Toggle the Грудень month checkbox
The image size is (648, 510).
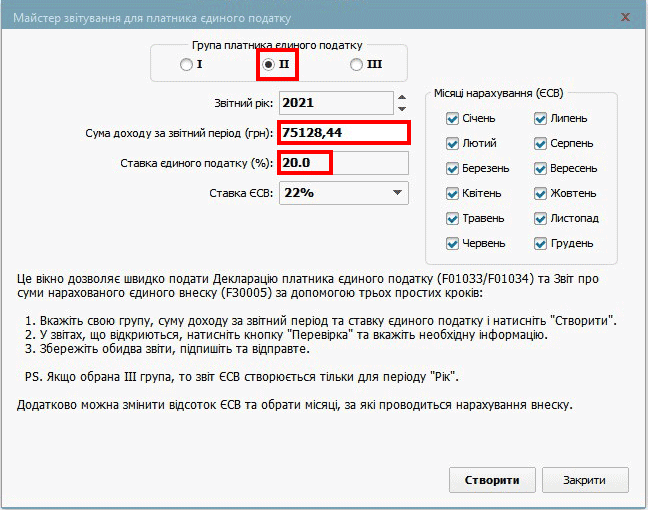pos(540,244)
